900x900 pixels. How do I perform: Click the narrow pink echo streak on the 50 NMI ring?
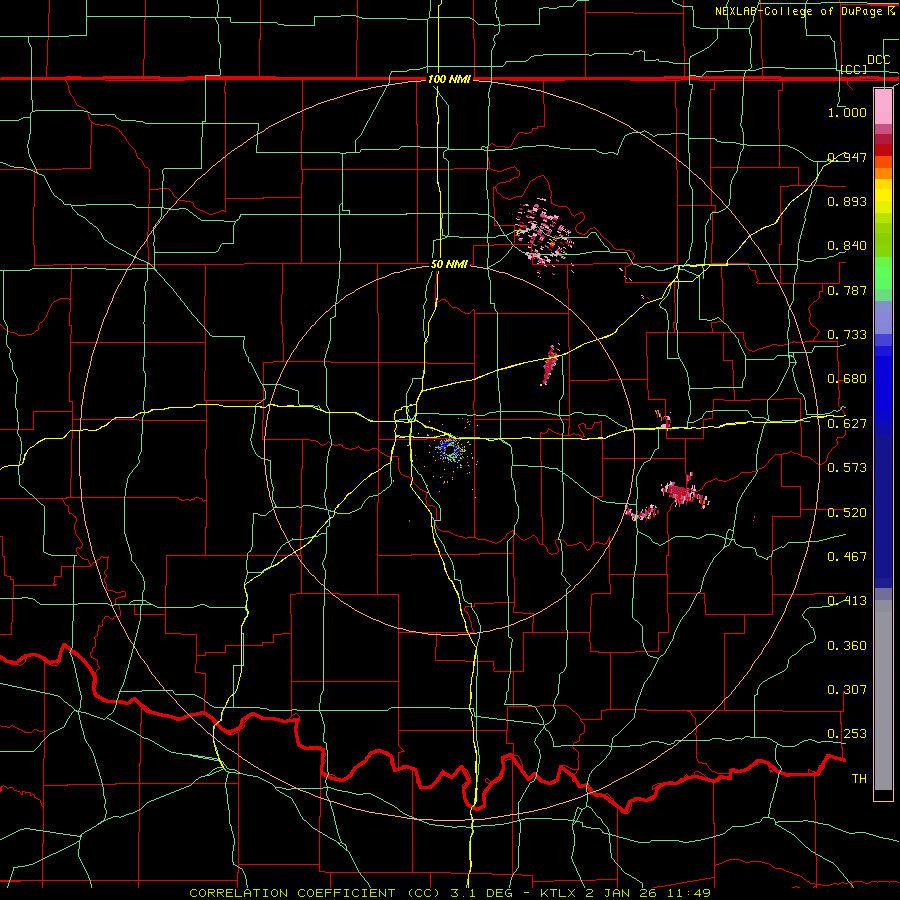click(551, 364)
